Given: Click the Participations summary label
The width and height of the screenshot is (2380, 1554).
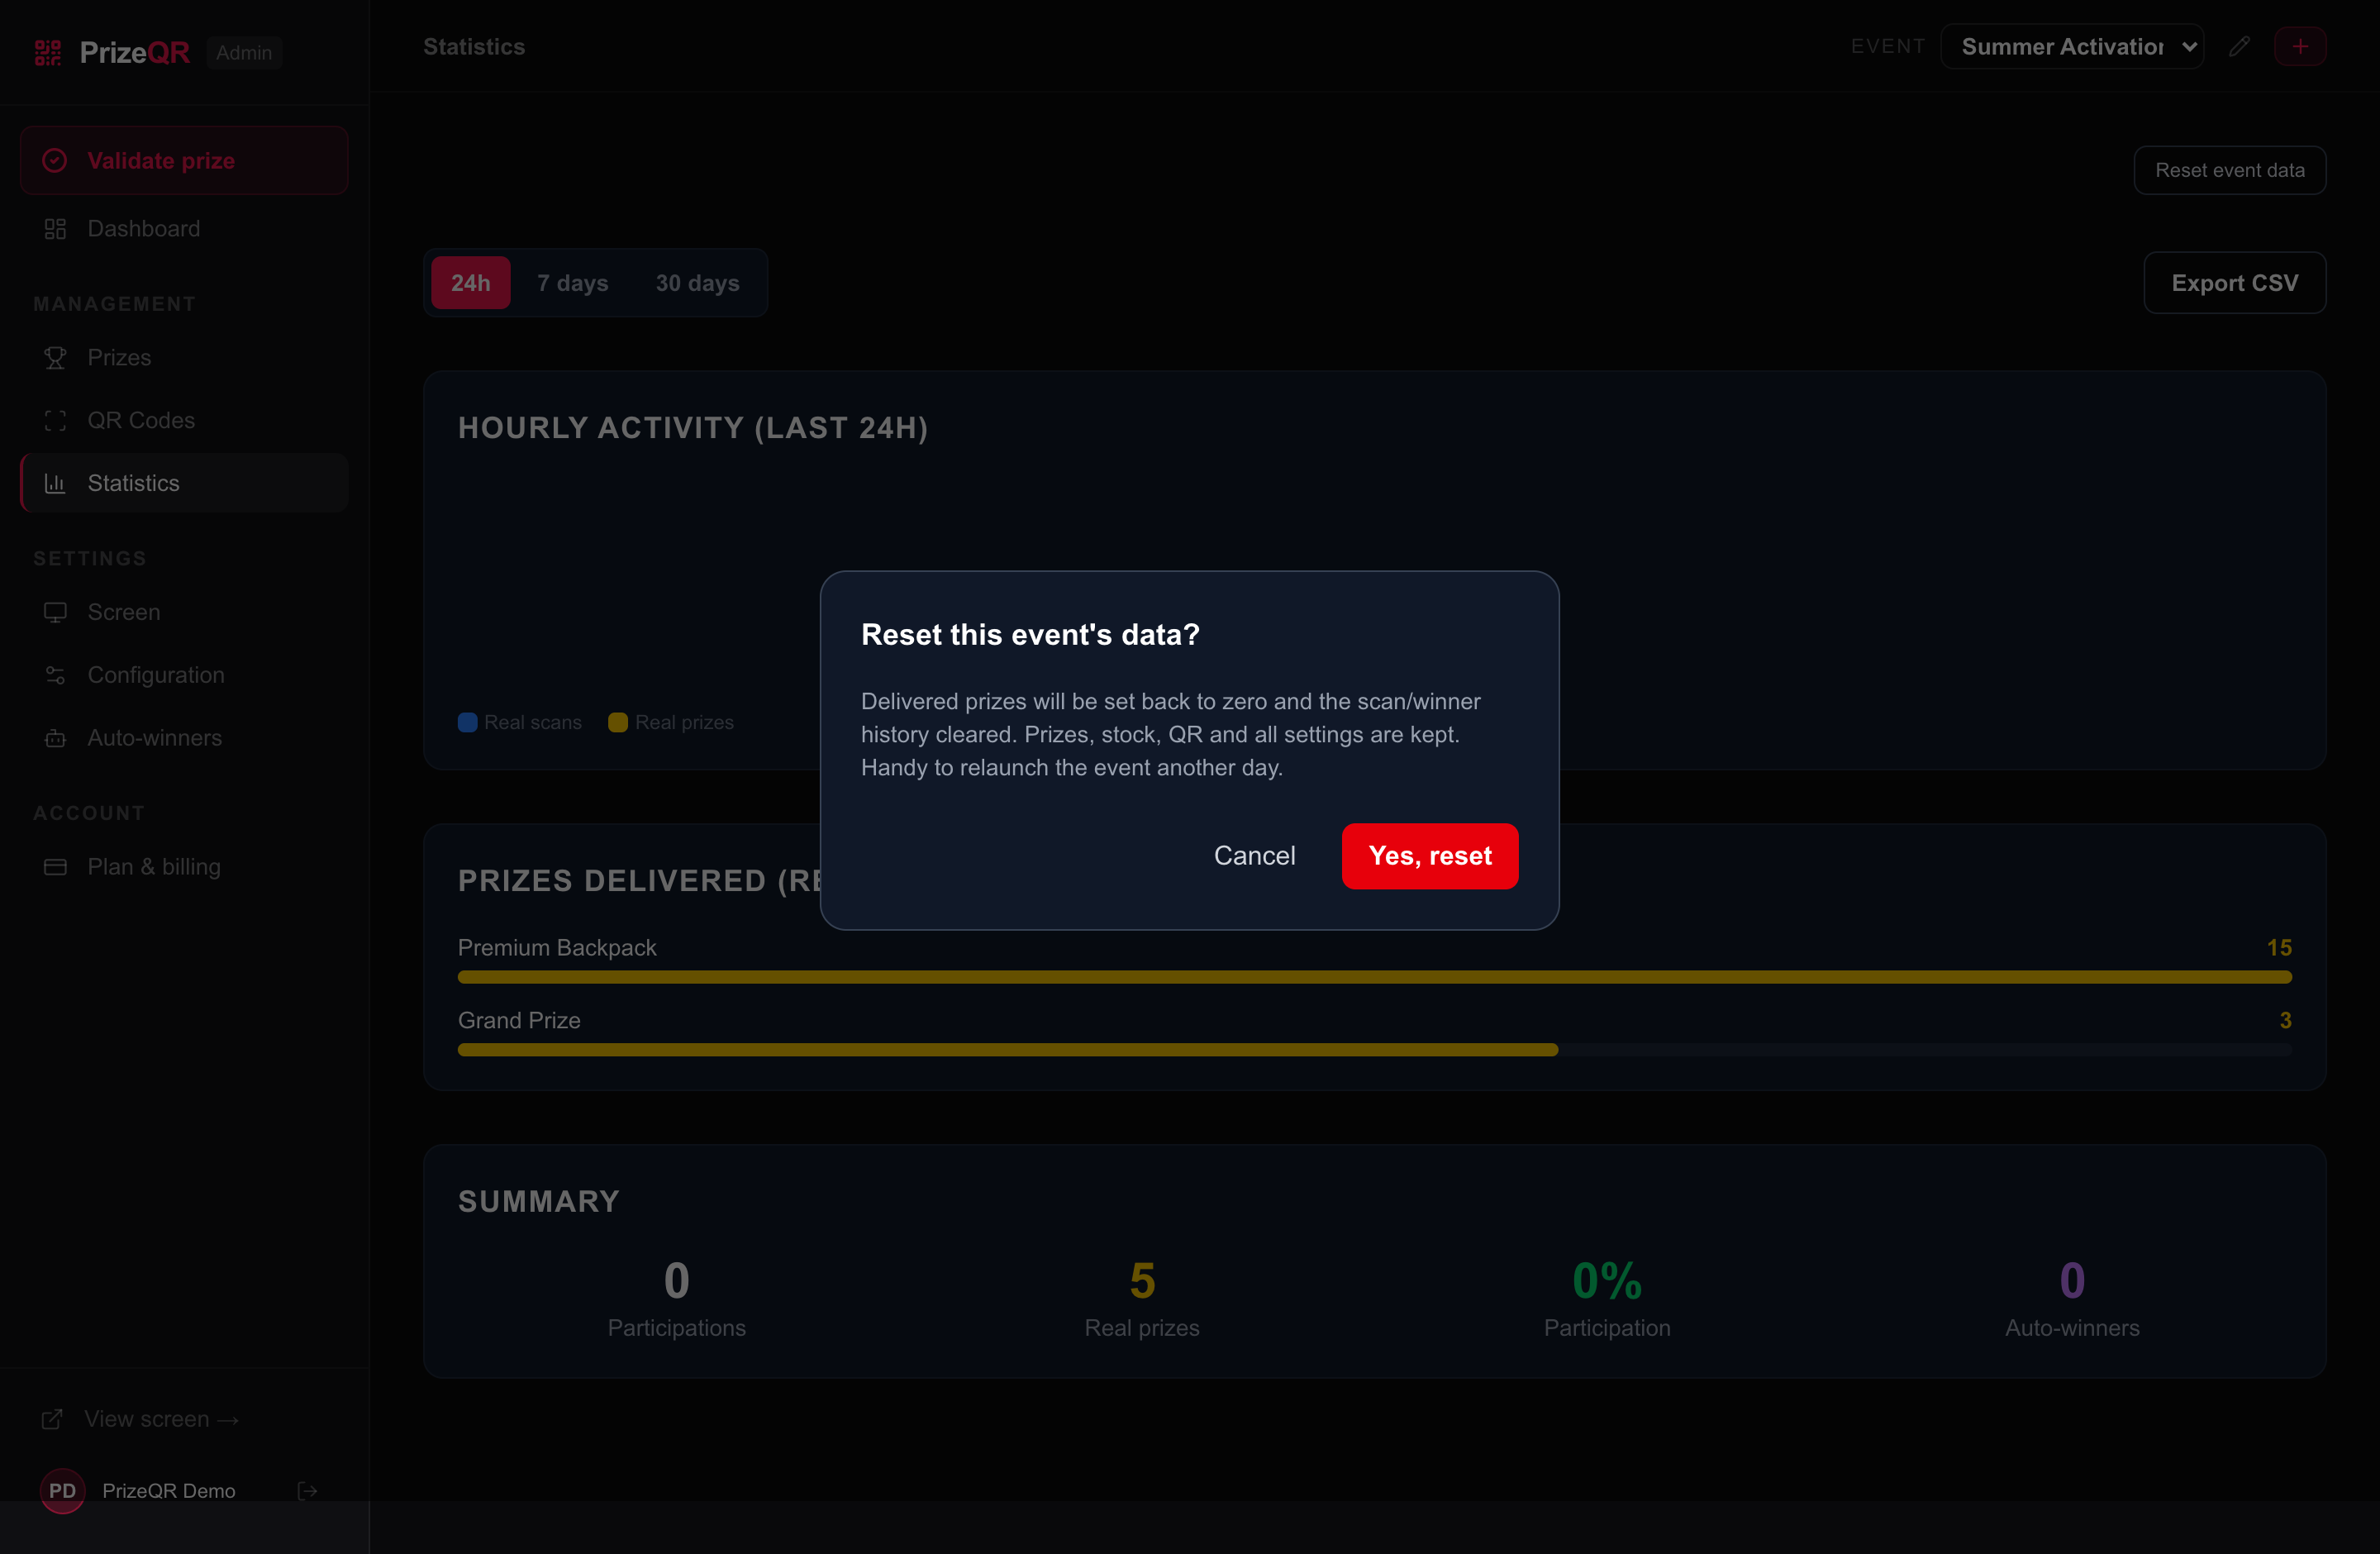Looking at the screenshot, I should tap(677, 1328).
